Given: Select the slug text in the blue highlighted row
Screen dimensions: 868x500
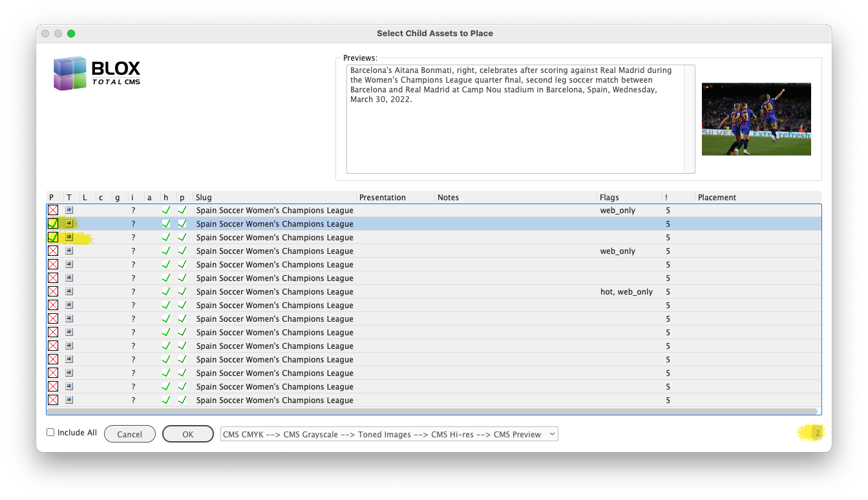Looking at the screenshot, I should pyautogui.click(x=275, y=224).
